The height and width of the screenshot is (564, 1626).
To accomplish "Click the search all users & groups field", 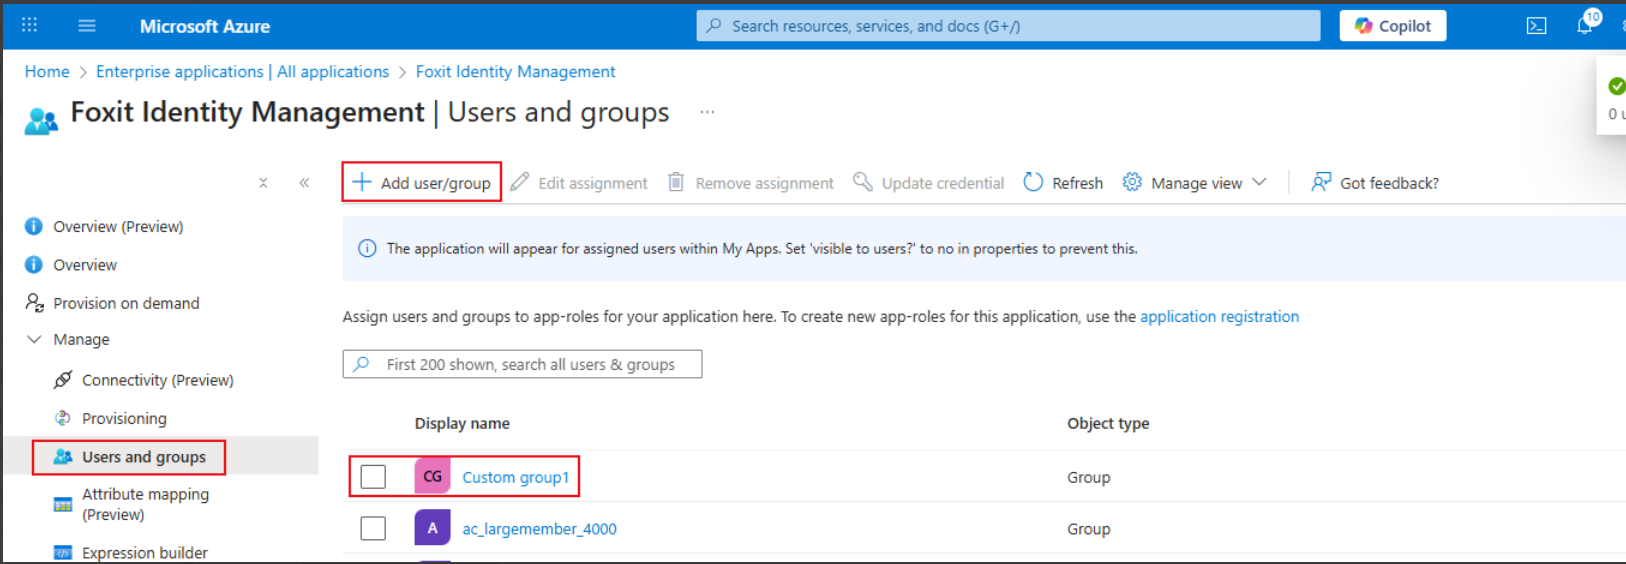I will [x=522, y=364].
